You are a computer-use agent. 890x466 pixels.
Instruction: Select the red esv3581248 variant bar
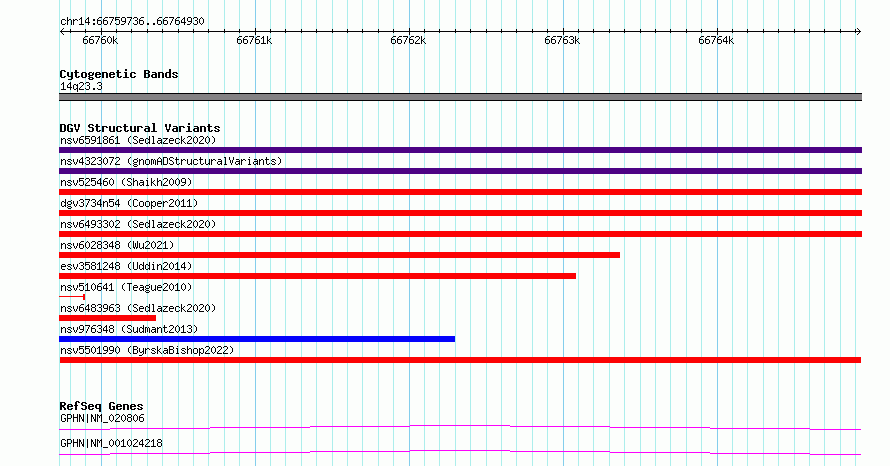click(317, 276)
